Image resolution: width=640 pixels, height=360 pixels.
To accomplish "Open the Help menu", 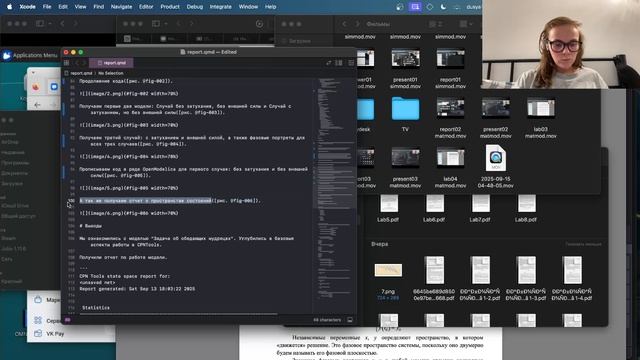I will tap(271, 7).
